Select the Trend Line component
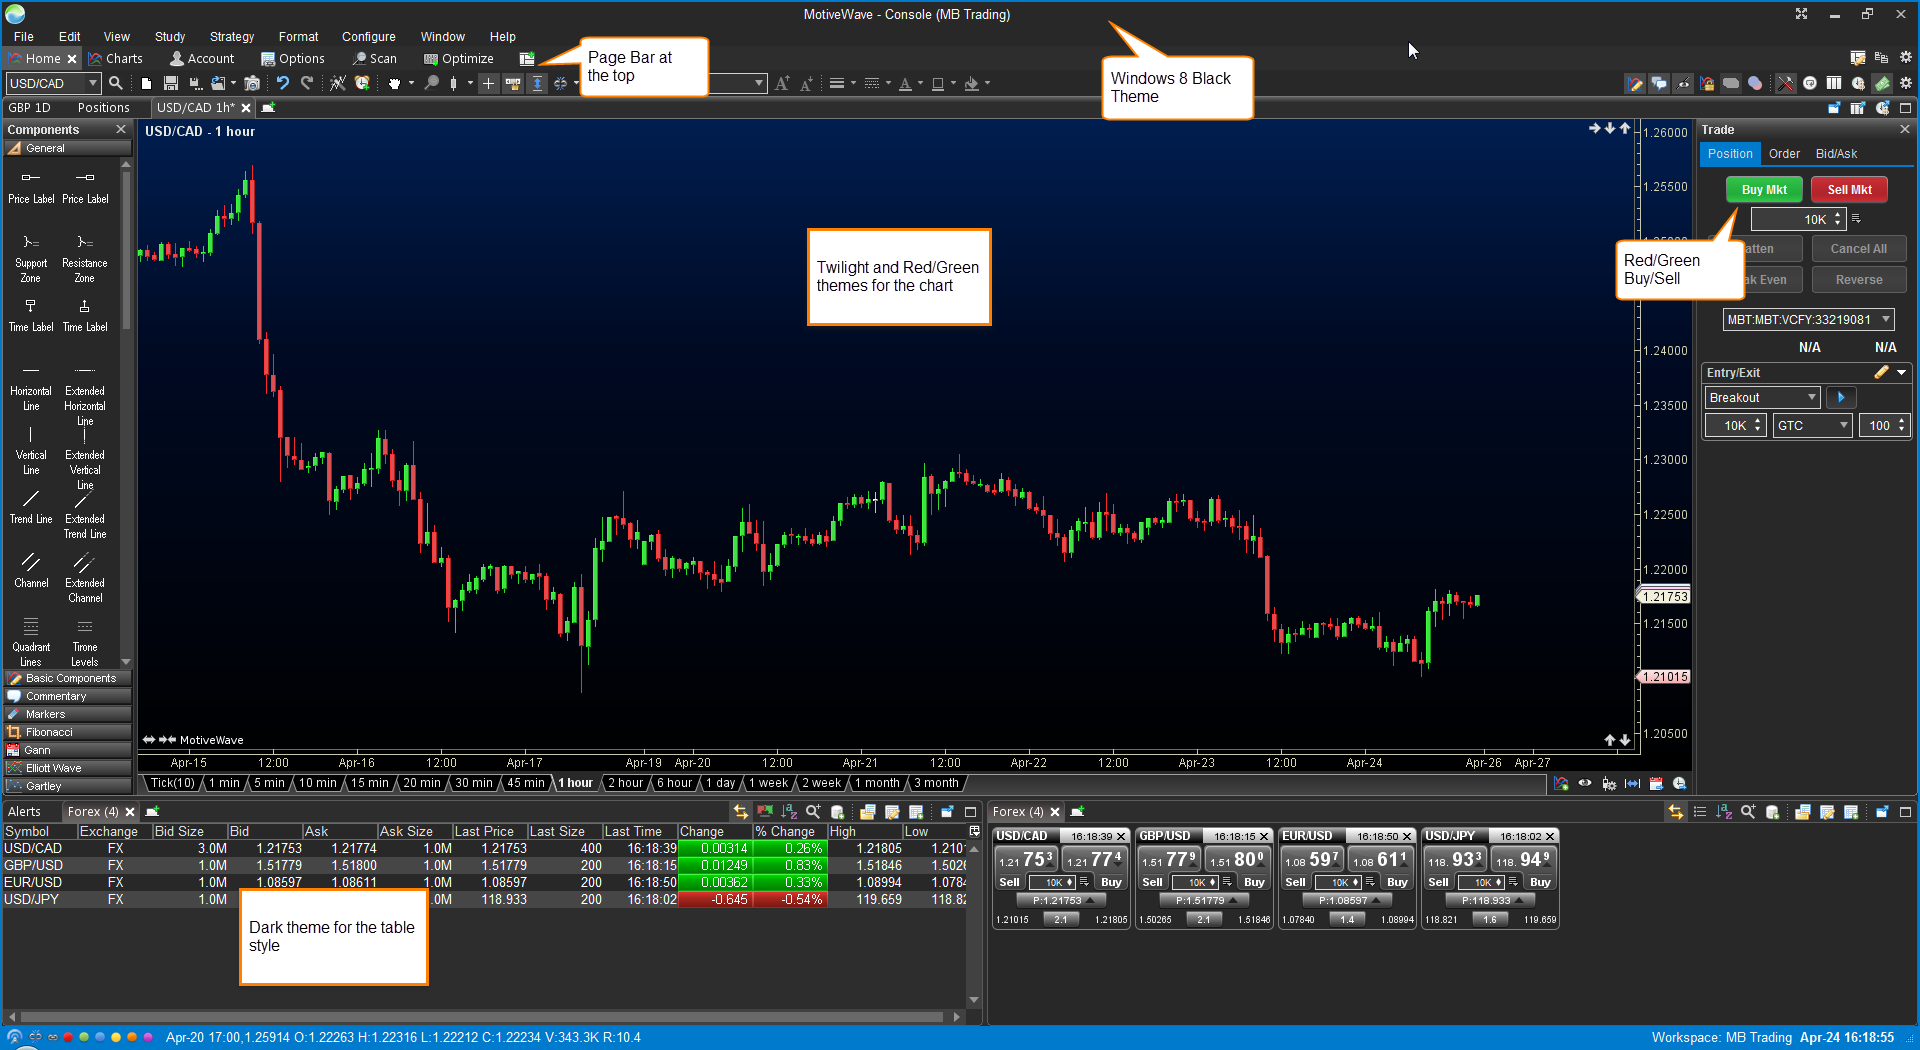This screenshot has width=1920, height=1050. [x=31, y=507]
